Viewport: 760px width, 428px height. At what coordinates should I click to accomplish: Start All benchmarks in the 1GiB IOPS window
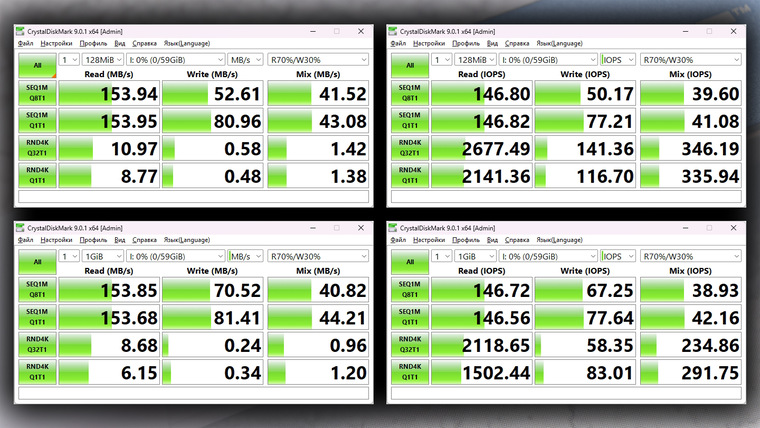pos(410,262)
